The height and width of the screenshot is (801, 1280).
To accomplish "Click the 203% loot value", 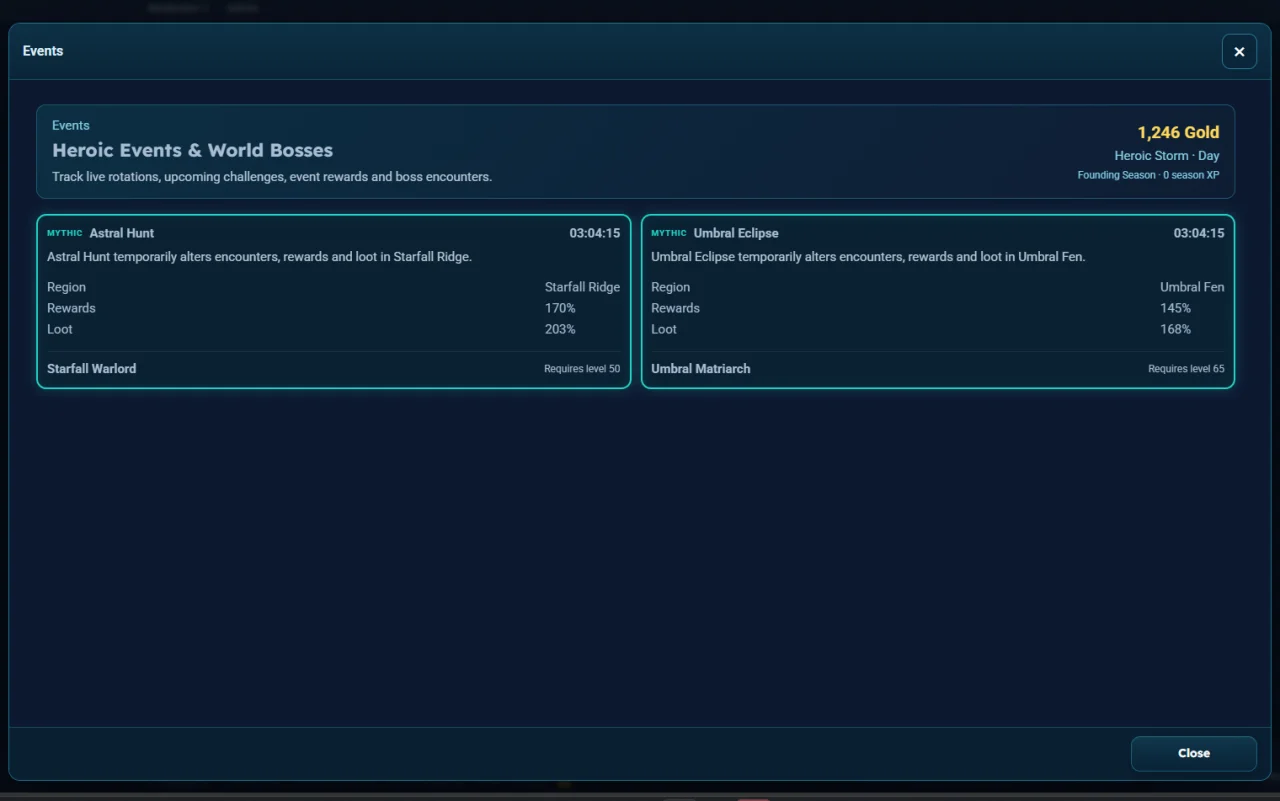I will [560, 329].
